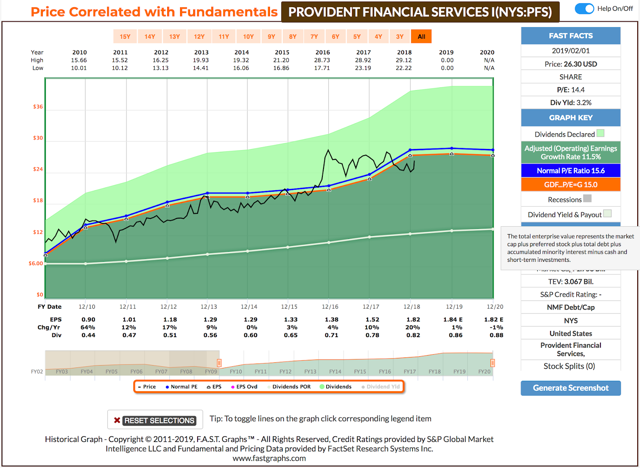Screen dimensions: 640x468
Task: Toggle the Dividends POR legend item
Action: 289,386
